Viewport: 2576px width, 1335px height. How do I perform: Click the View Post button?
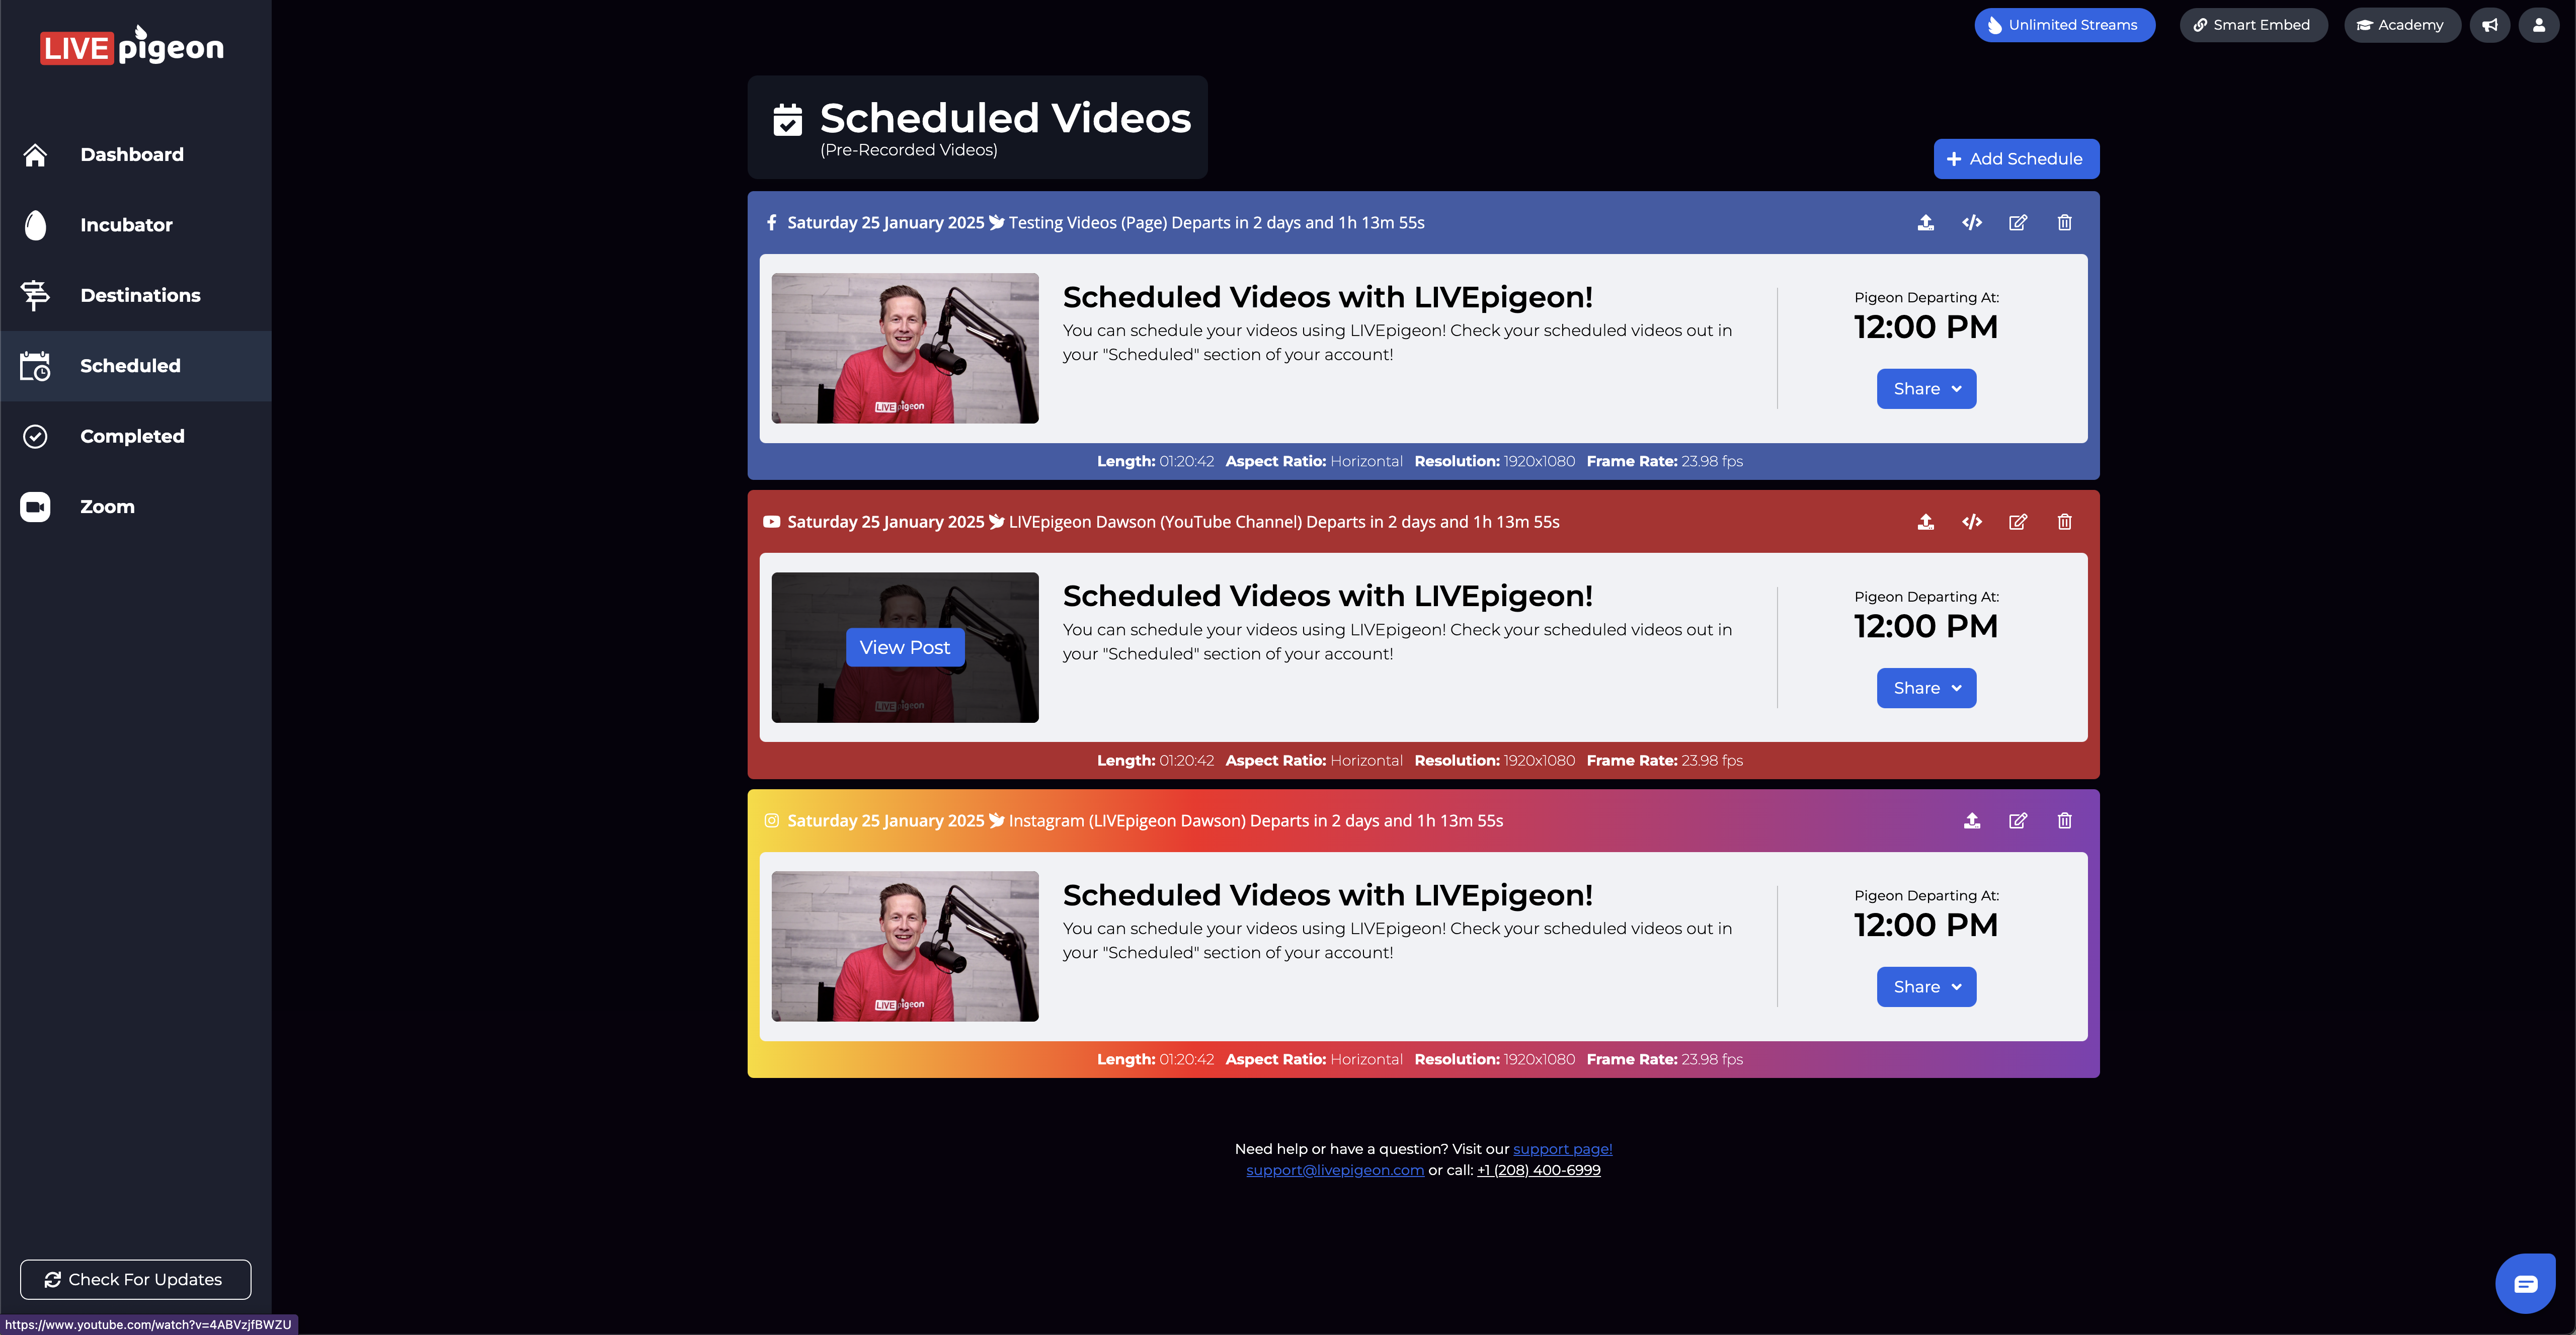904,648
